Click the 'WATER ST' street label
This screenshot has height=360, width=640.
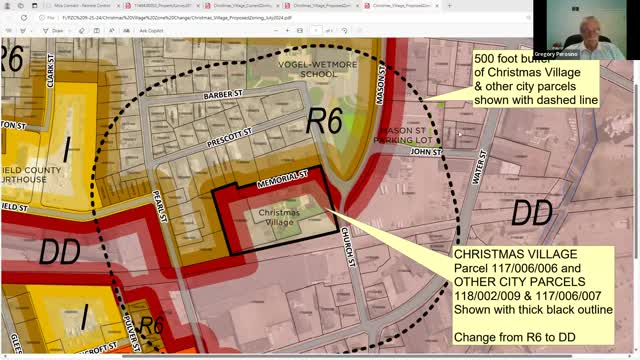(x=480, y=167)
